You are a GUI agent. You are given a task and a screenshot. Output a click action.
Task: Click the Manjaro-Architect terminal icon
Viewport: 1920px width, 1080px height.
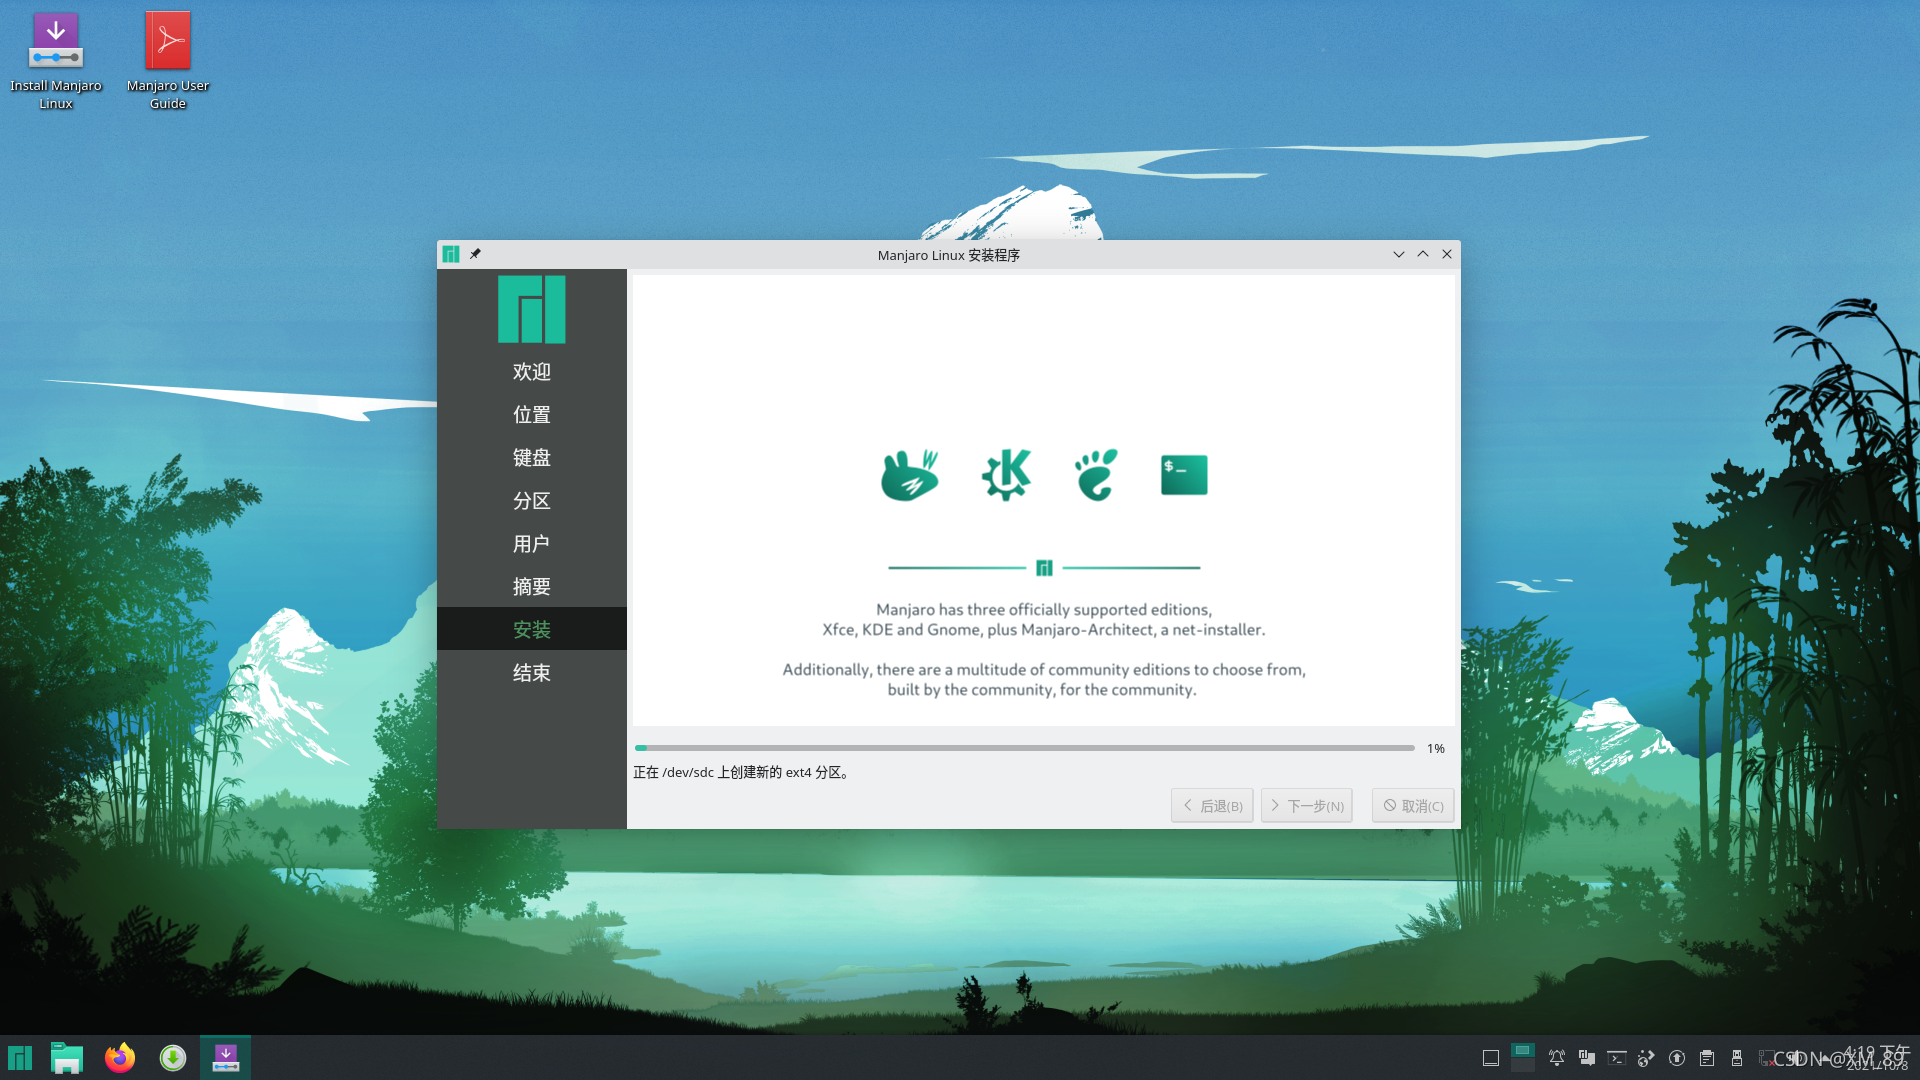coord(1183,475)
